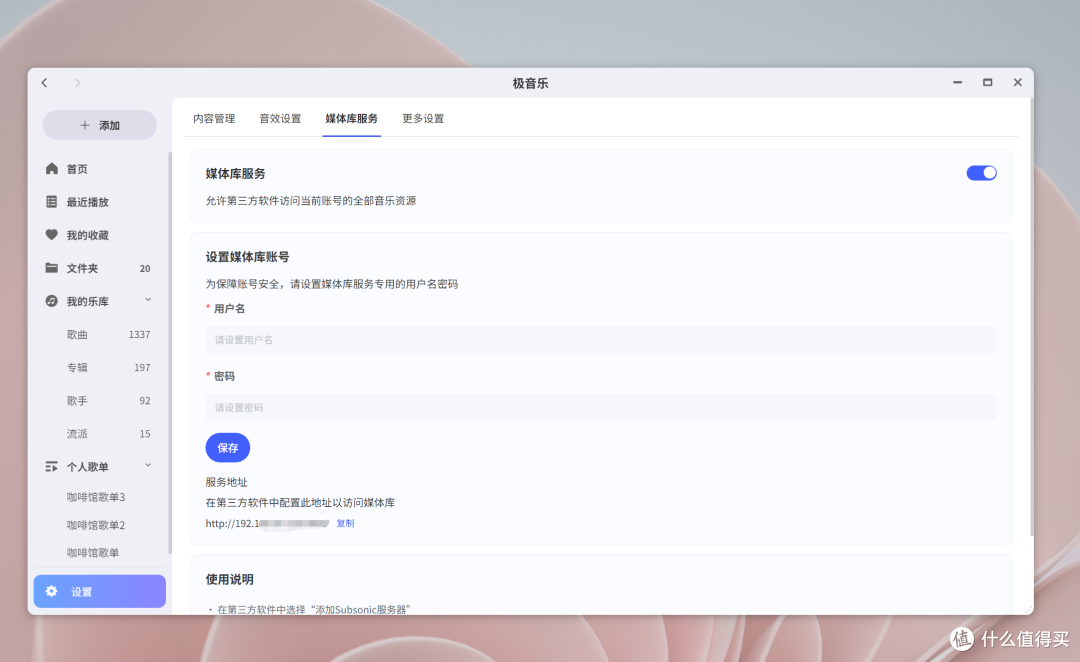The image size is (1080, 662).
Task: Open 首页 via the house icon
Action: [x=52, y=169]
